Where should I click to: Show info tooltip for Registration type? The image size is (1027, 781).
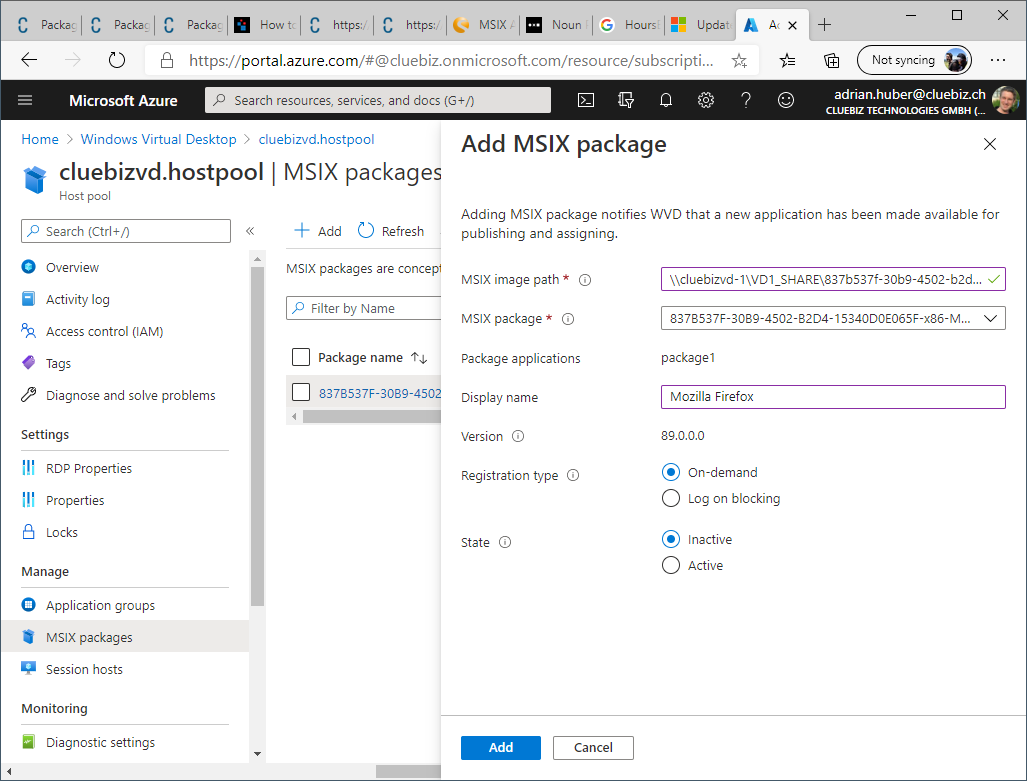point(573,476)
